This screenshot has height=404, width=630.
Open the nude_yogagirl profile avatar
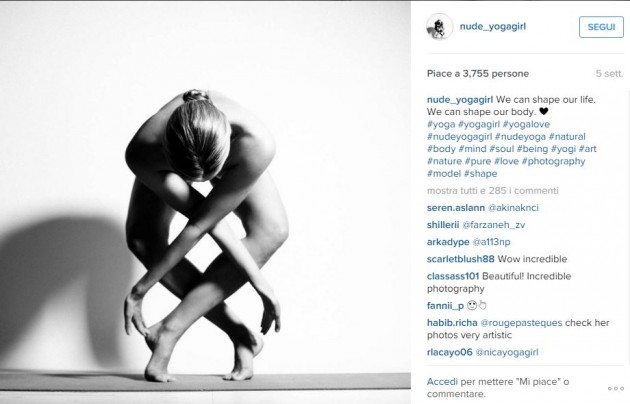pyautogui.click(x=439, y=27)
